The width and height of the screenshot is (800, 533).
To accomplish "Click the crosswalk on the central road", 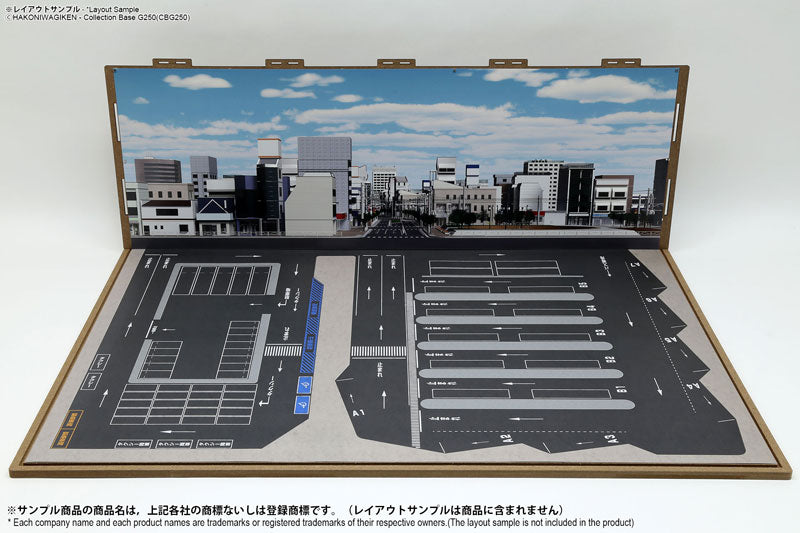I will pyautogui.click(x=378, y=351).
